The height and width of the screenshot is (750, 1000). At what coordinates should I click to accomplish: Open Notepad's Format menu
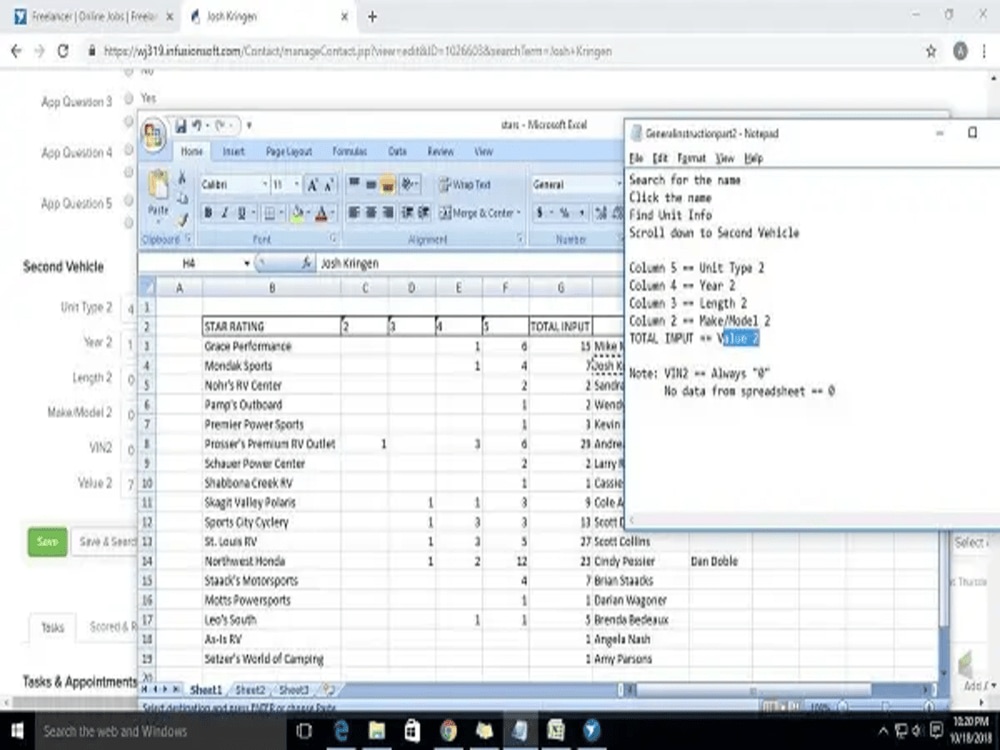point(691,158)
